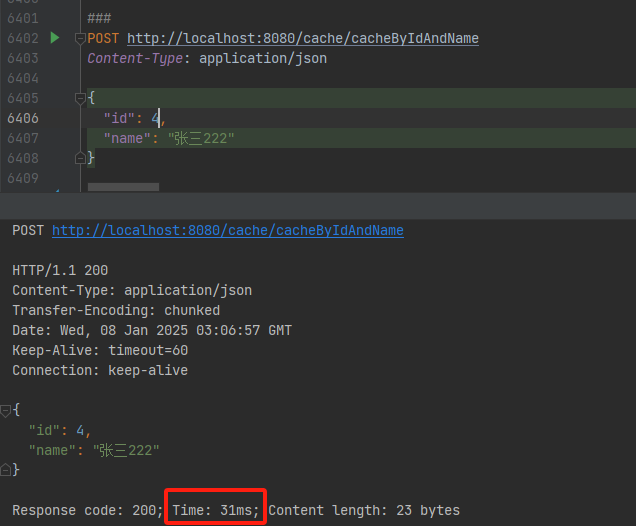This screenshot has height=526, width=636.
Task: Click the closing fold marker at line 6408
Action: (80, 158)
